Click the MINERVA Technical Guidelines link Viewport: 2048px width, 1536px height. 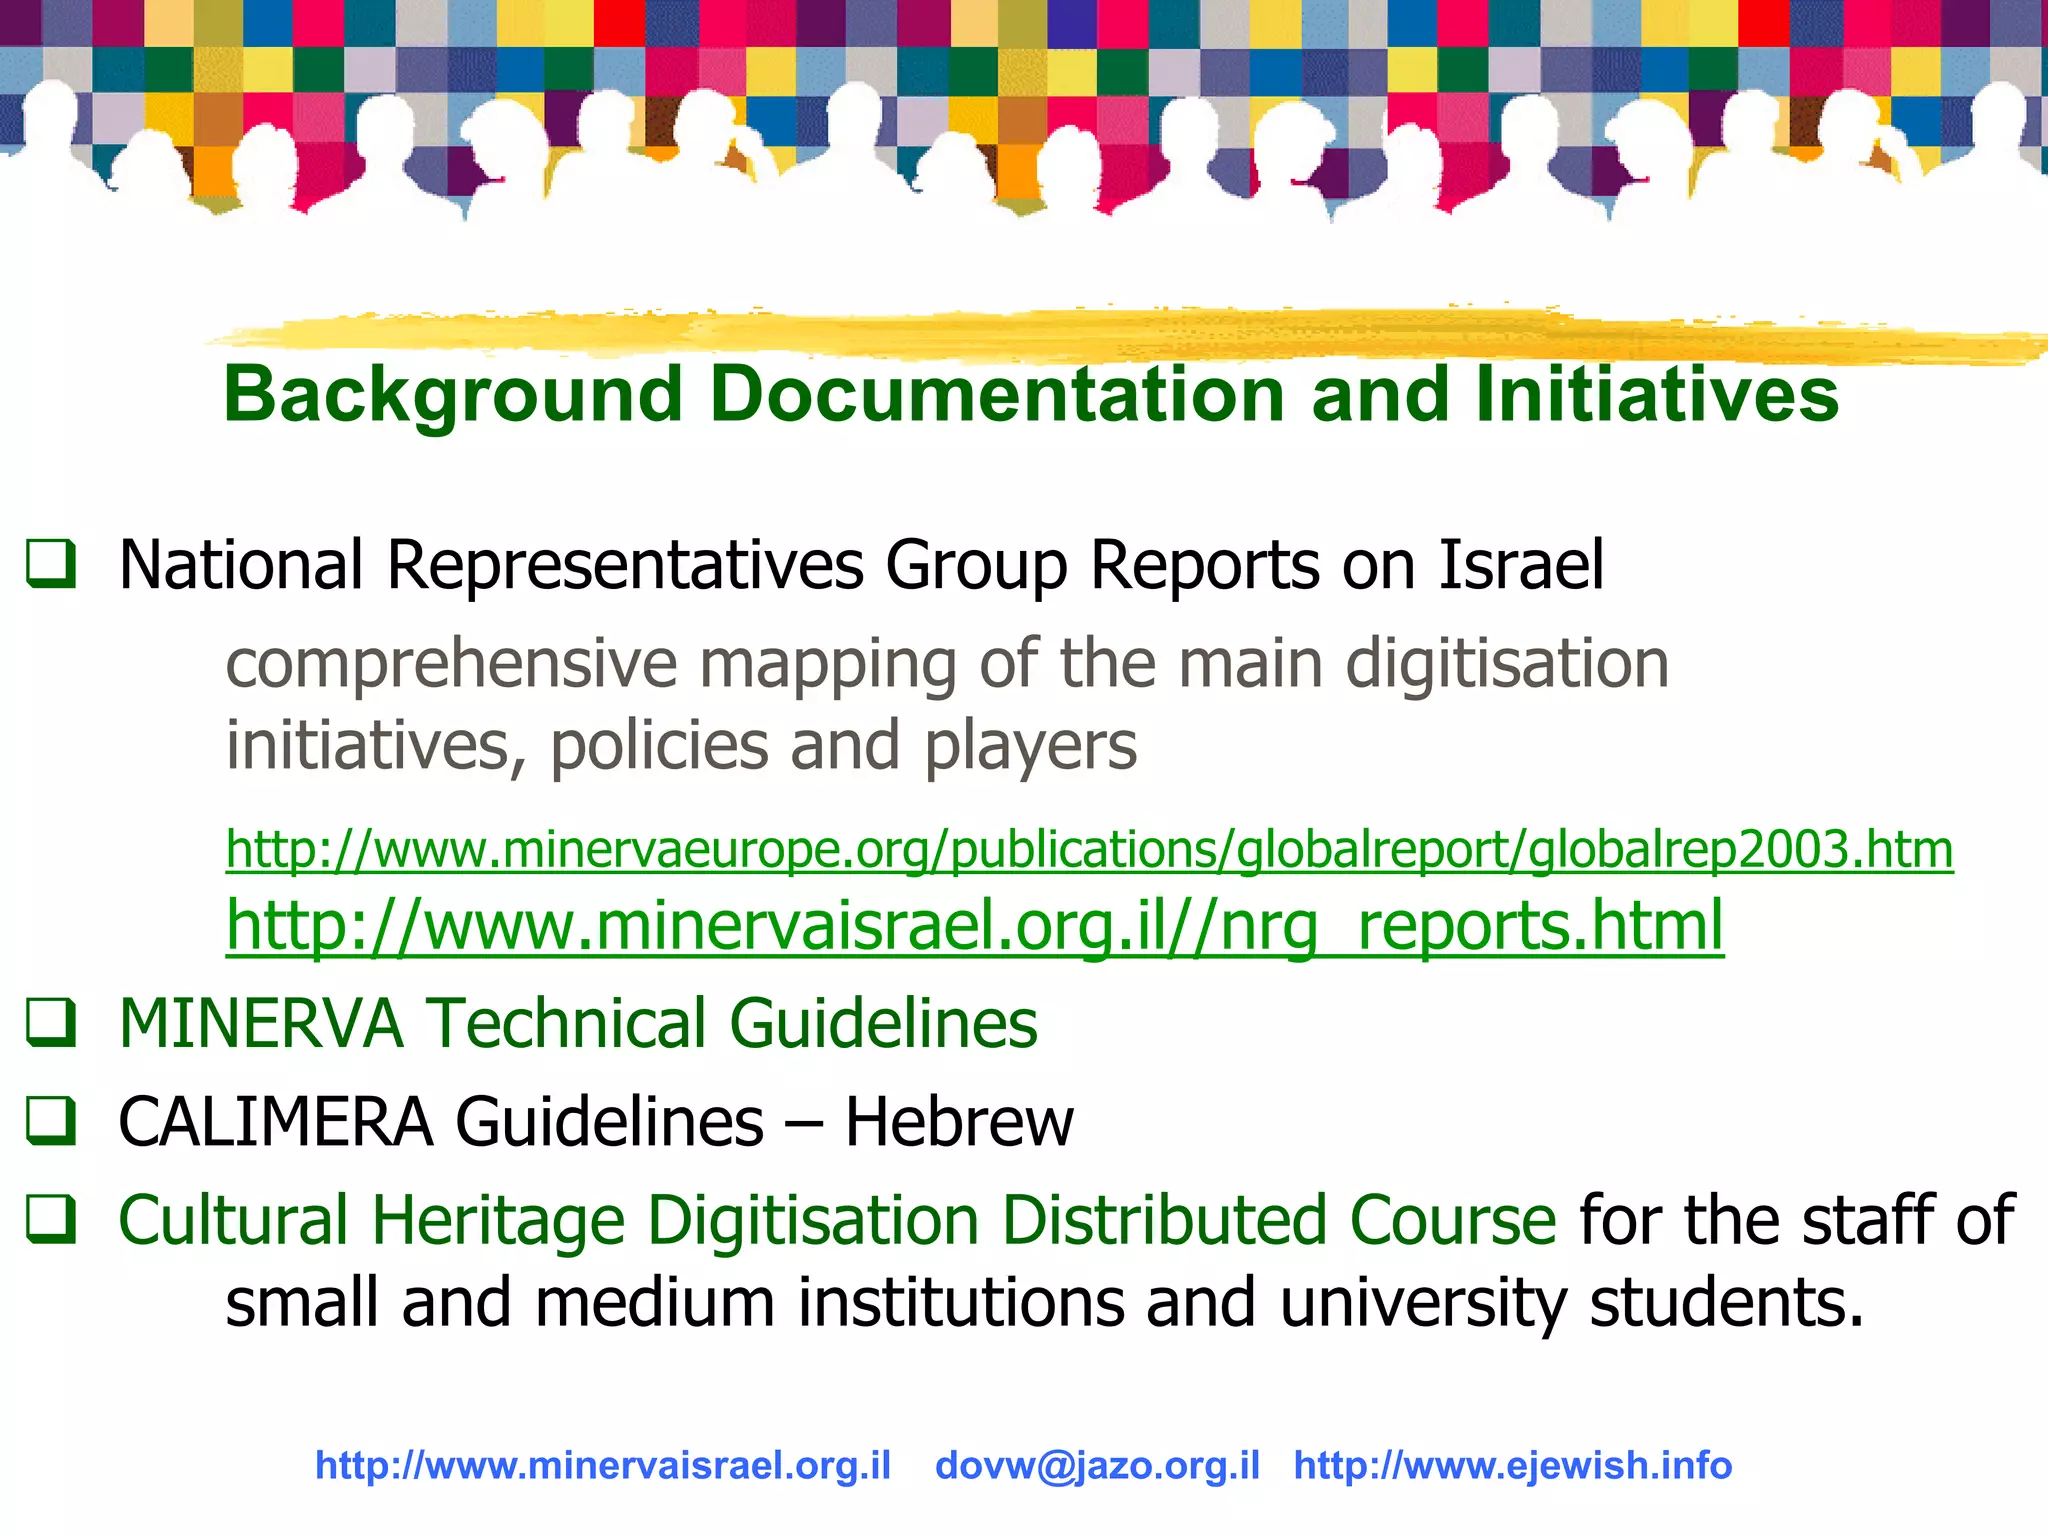(x=578, y=1024)
